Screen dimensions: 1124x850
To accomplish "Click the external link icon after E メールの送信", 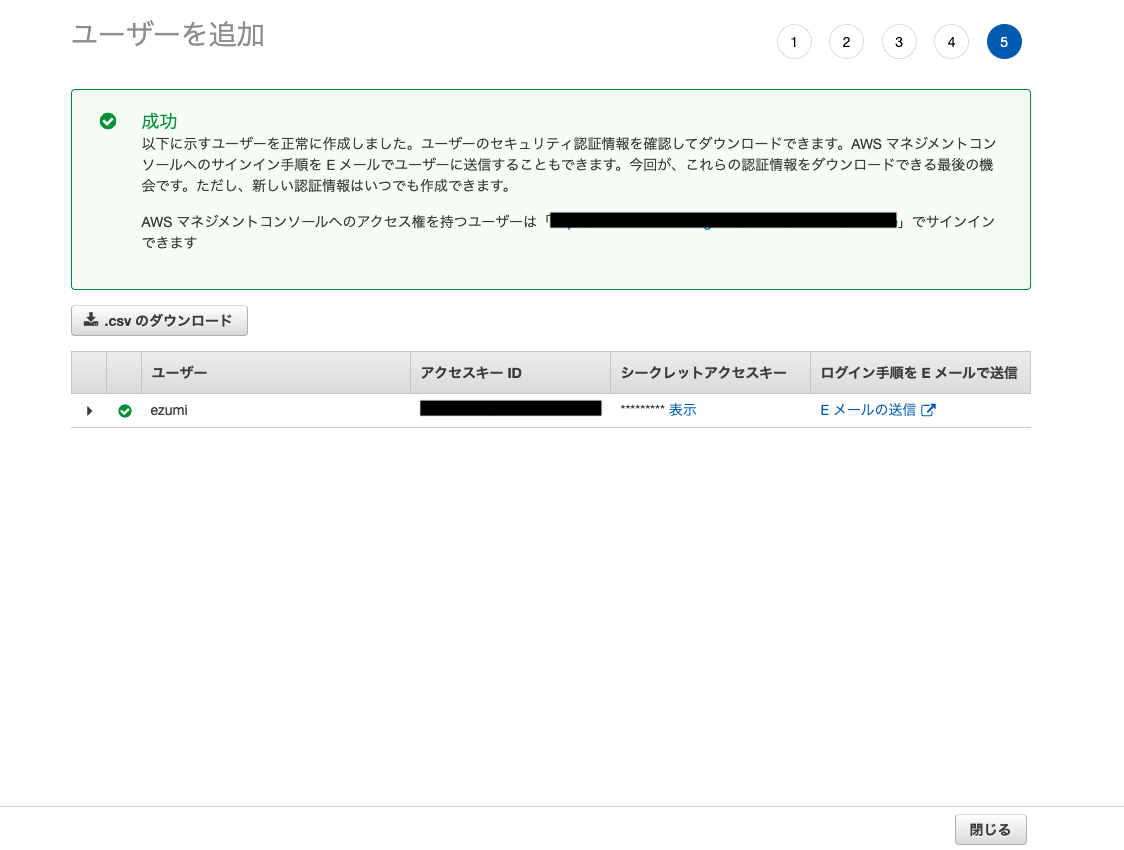I will 928,410.
